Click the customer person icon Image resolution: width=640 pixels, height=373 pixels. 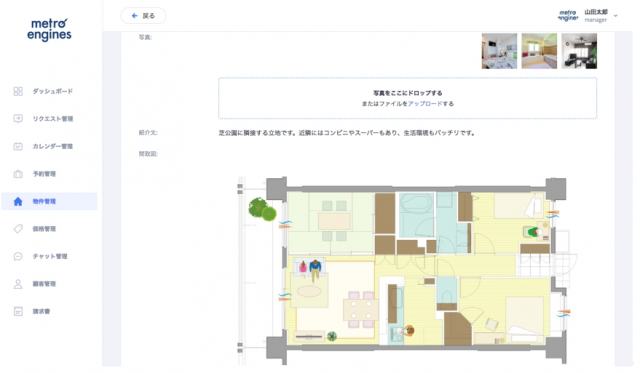click(18, 284)
